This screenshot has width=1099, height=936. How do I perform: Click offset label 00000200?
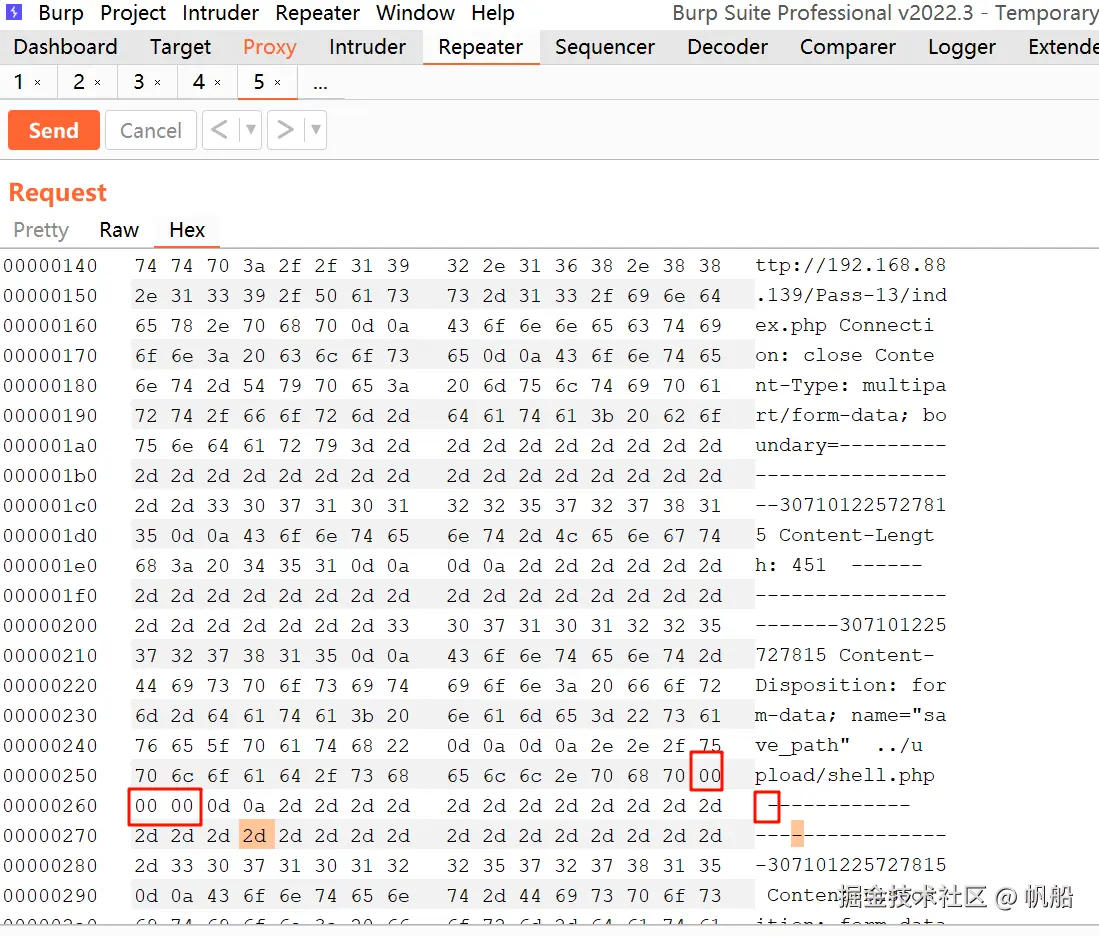(x=50, y=625)
